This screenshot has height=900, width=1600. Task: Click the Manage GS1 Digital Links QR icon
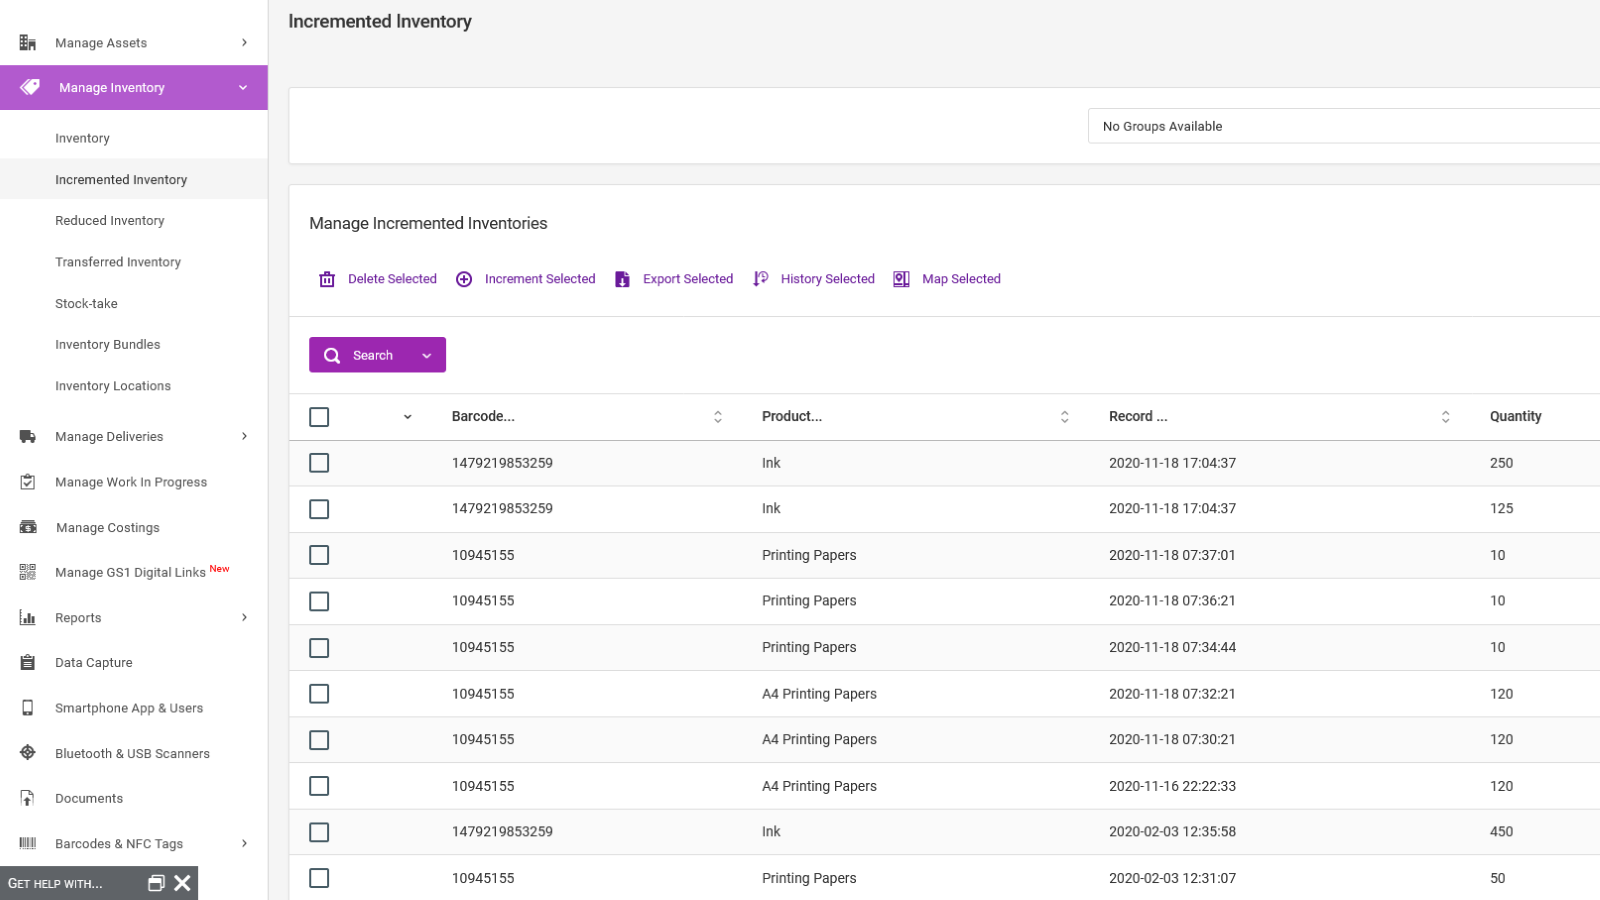pyautogui.click(x=28, y=572)
